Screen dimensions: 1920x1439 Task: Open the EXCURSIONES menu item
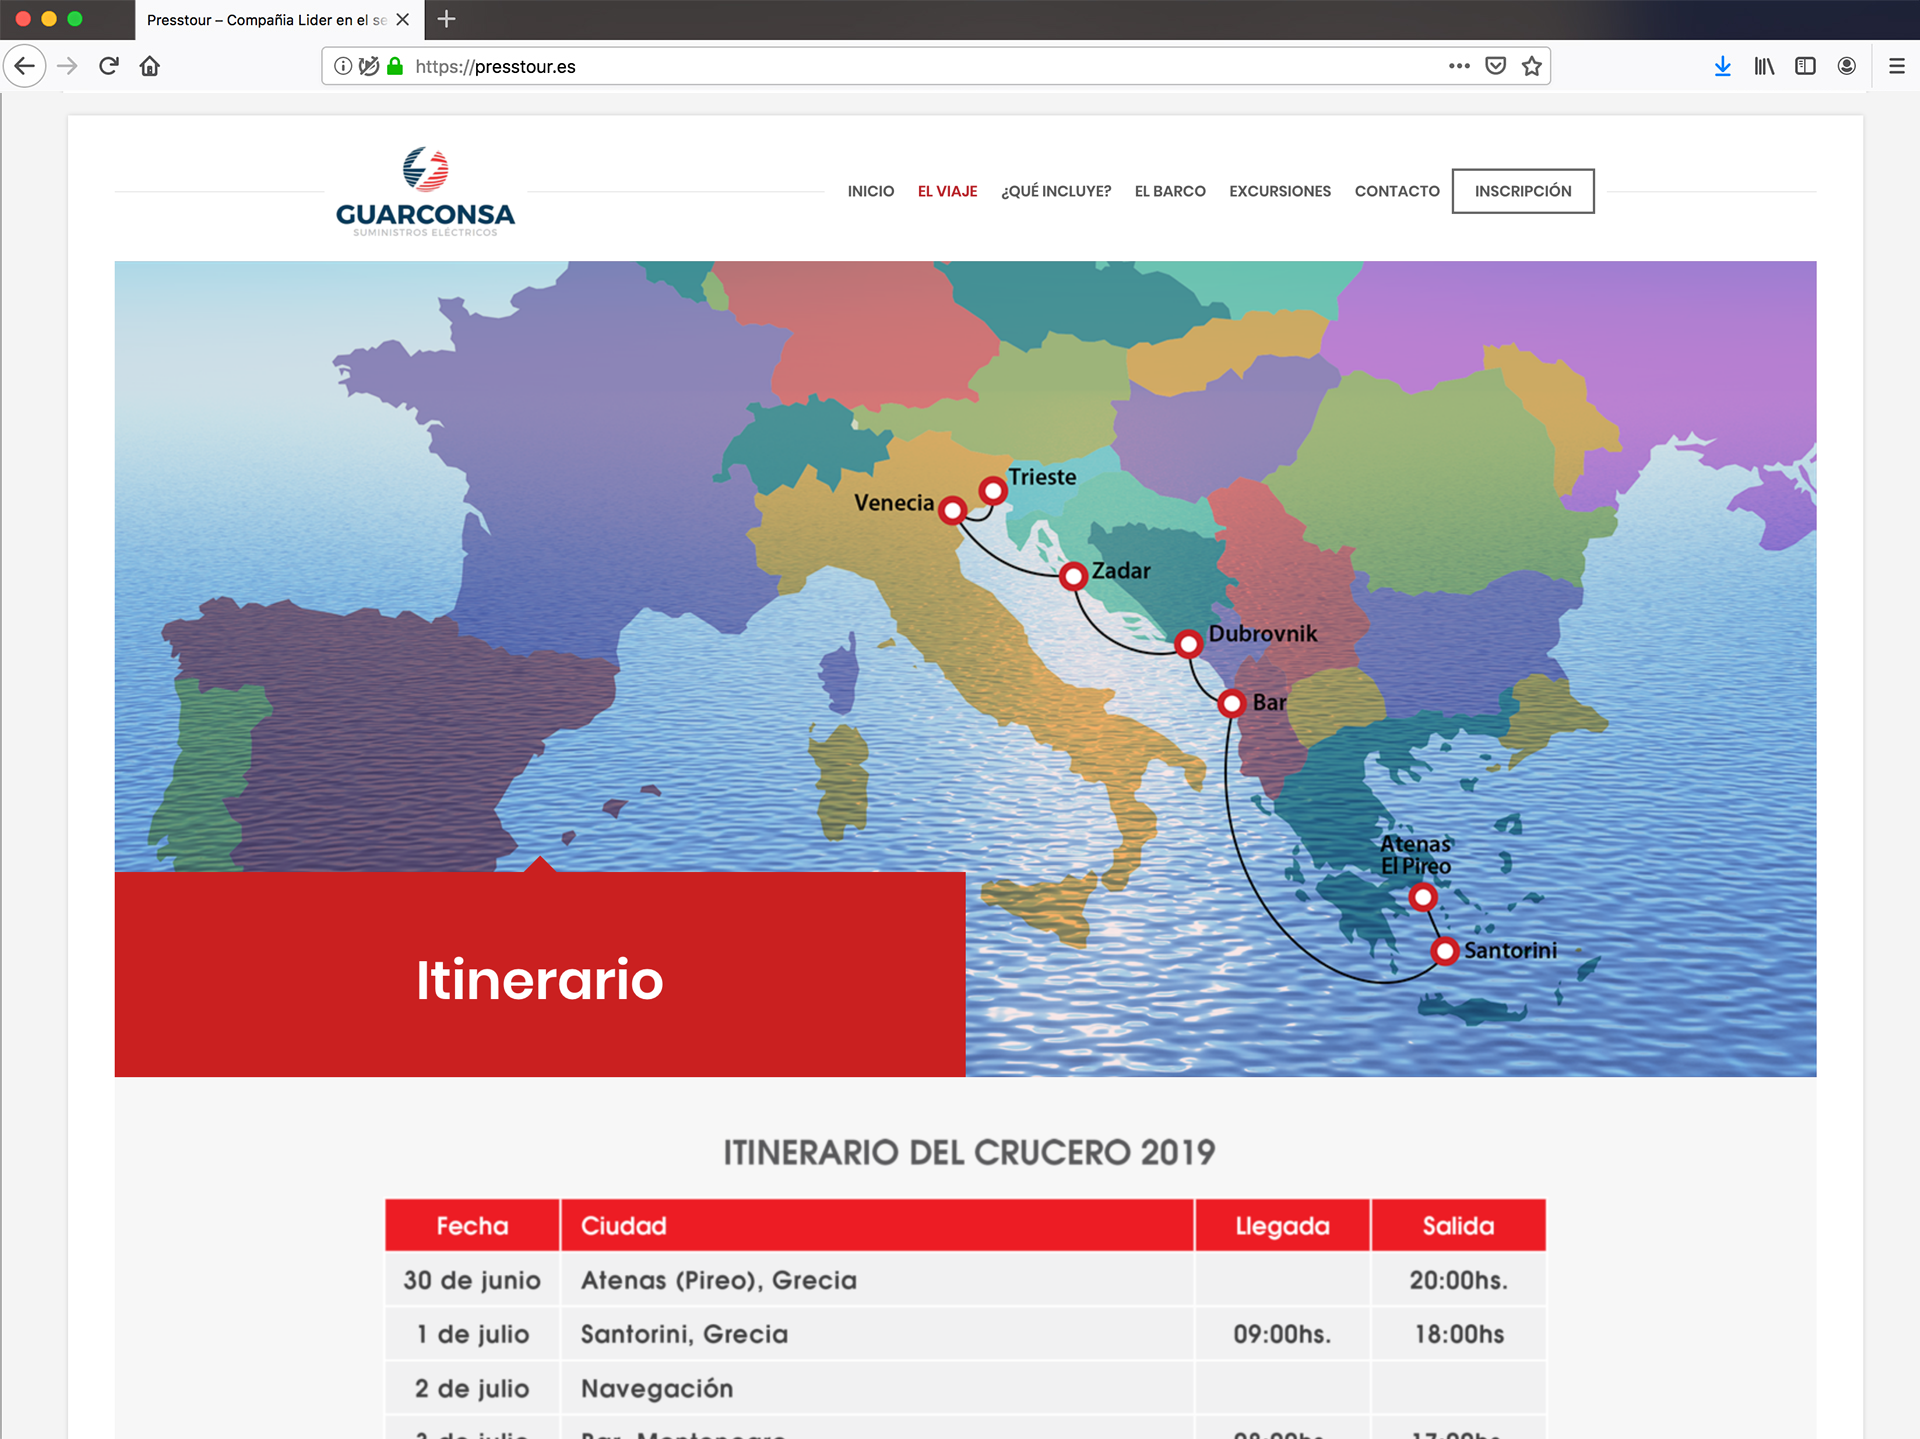1279,191
